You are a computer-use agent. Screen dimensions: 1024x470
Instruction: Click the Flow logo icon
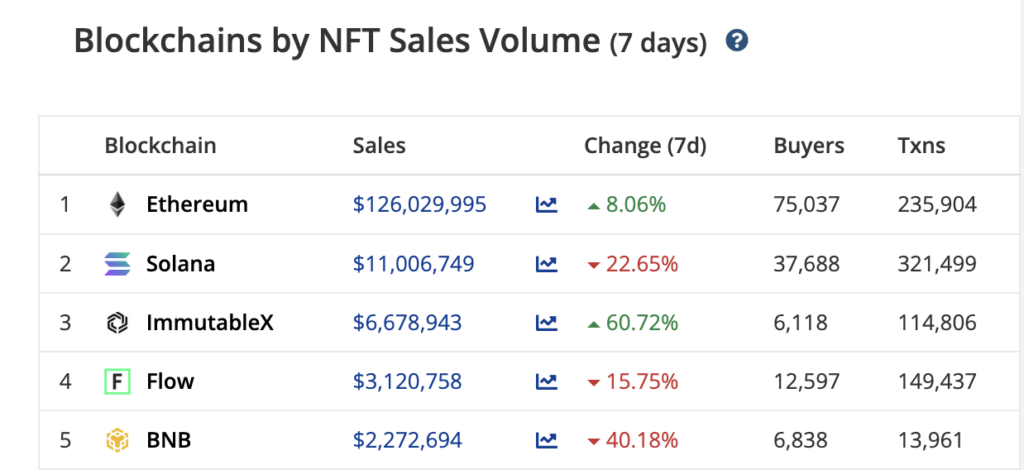[118, 381]
